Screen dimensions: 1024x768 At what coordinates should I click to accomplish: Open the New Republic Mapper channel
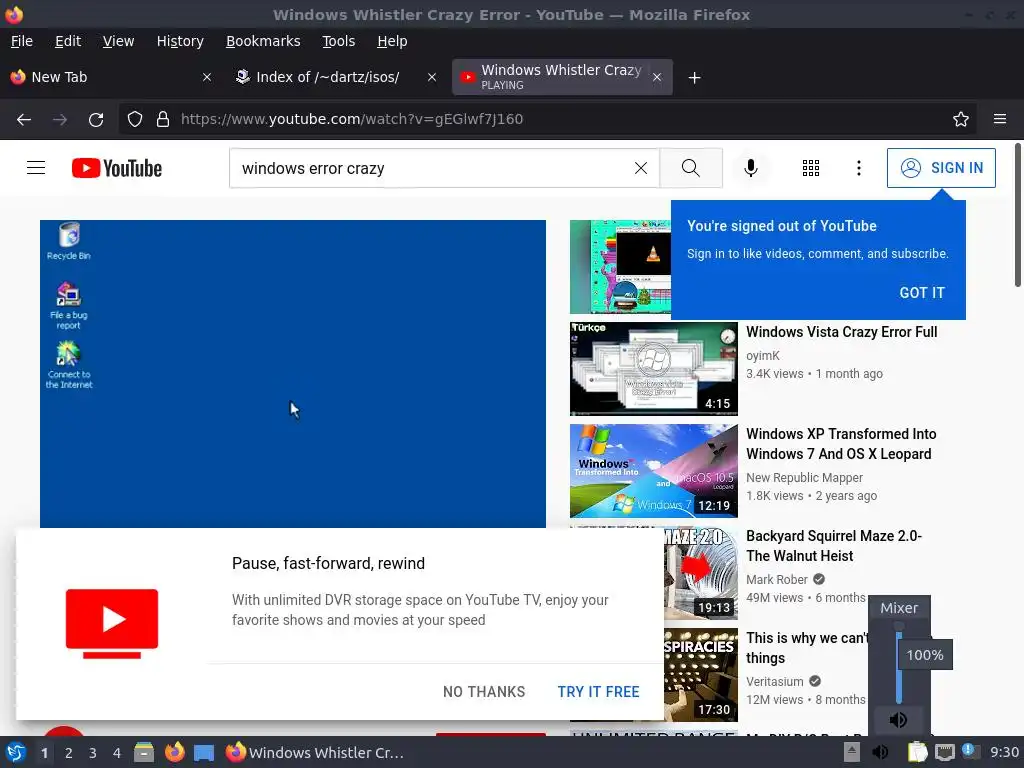(805, 478)
